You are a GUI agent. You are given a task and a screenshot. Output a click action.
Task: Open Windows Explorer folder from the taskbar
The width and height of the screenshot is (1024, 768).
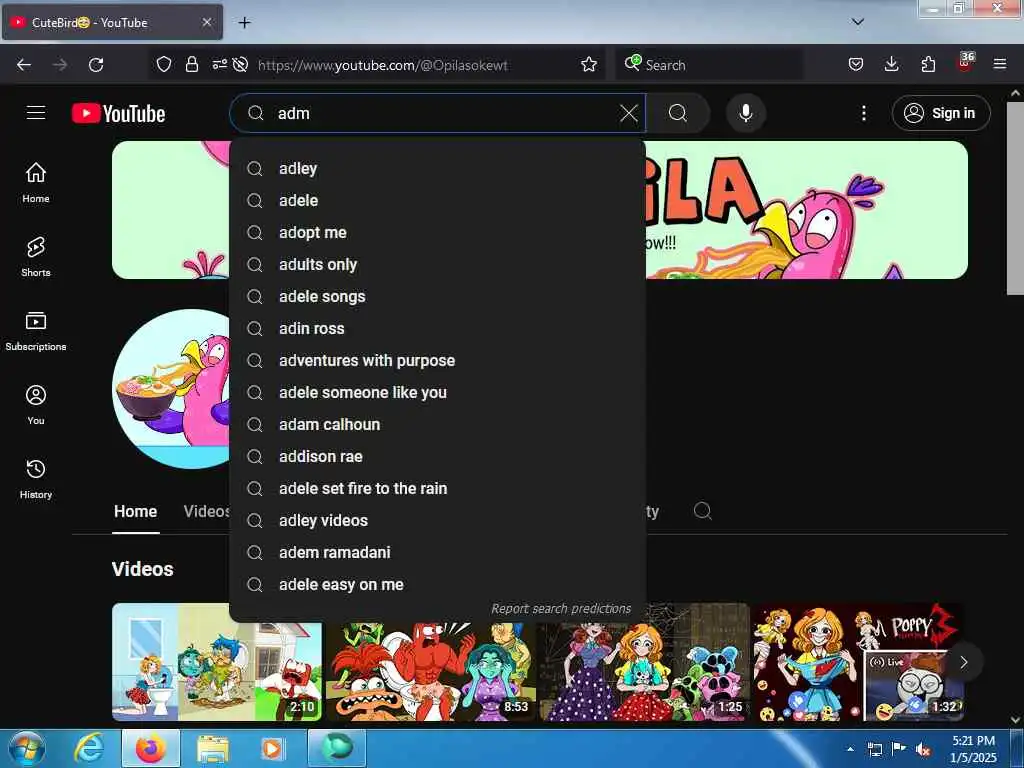[x=213, y=748]
